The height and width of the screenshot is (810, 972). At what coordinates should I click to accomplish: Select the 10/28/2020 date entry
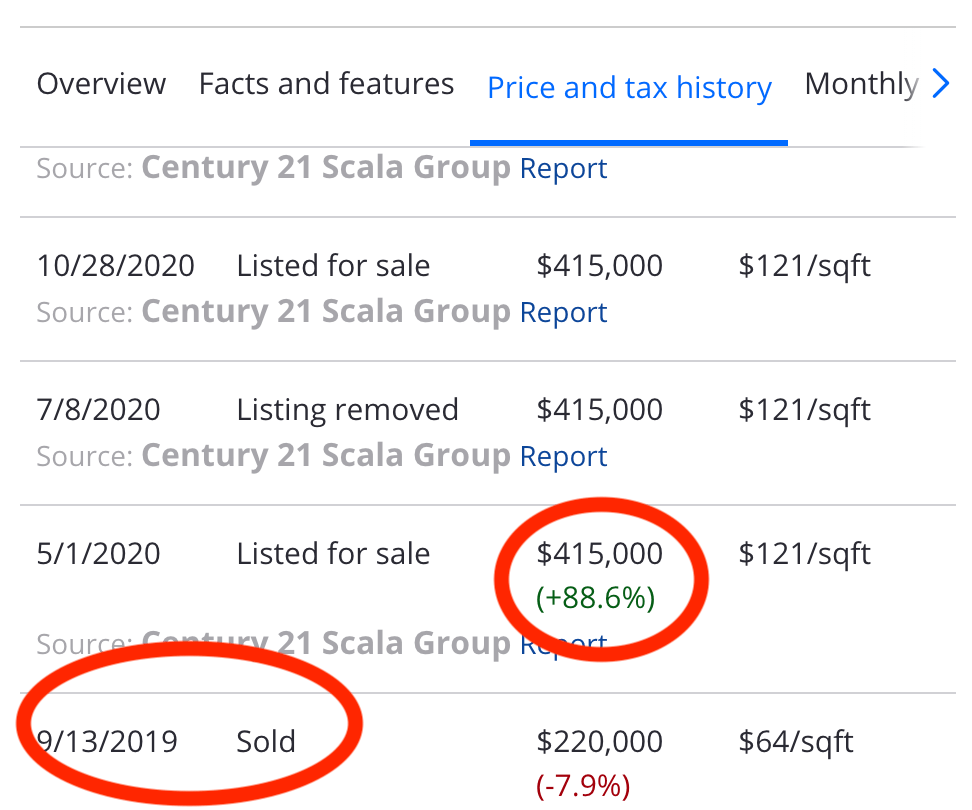pos(116,266)
